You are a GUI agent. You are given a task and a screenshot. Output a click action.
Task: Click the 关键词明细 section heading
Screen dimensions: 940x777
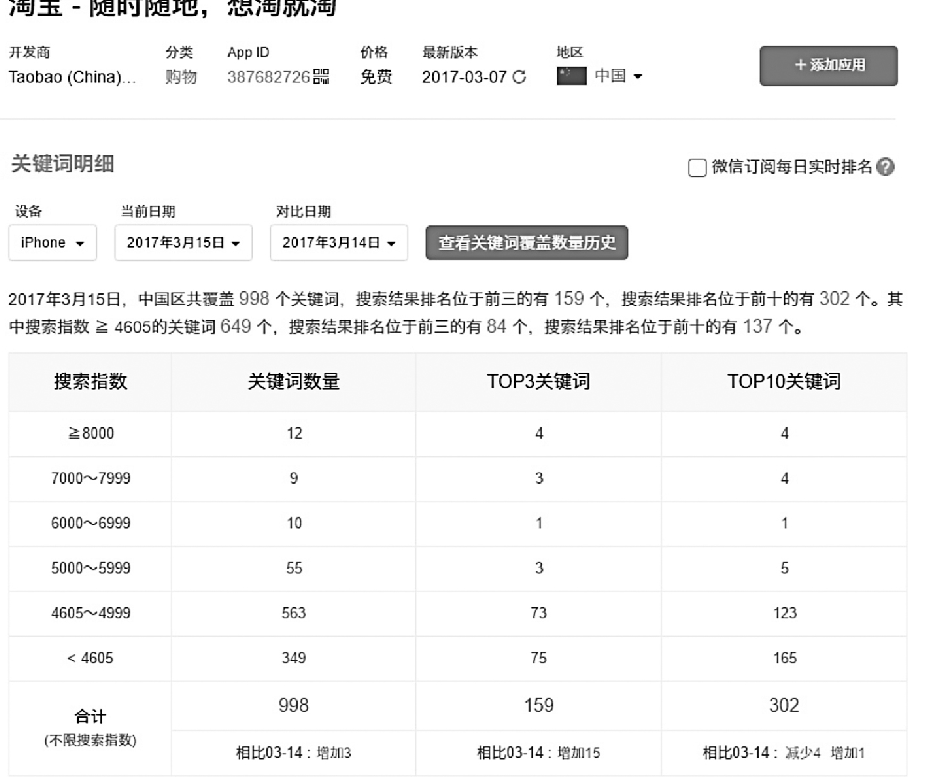pyautogui.click(x=62, y=164)
